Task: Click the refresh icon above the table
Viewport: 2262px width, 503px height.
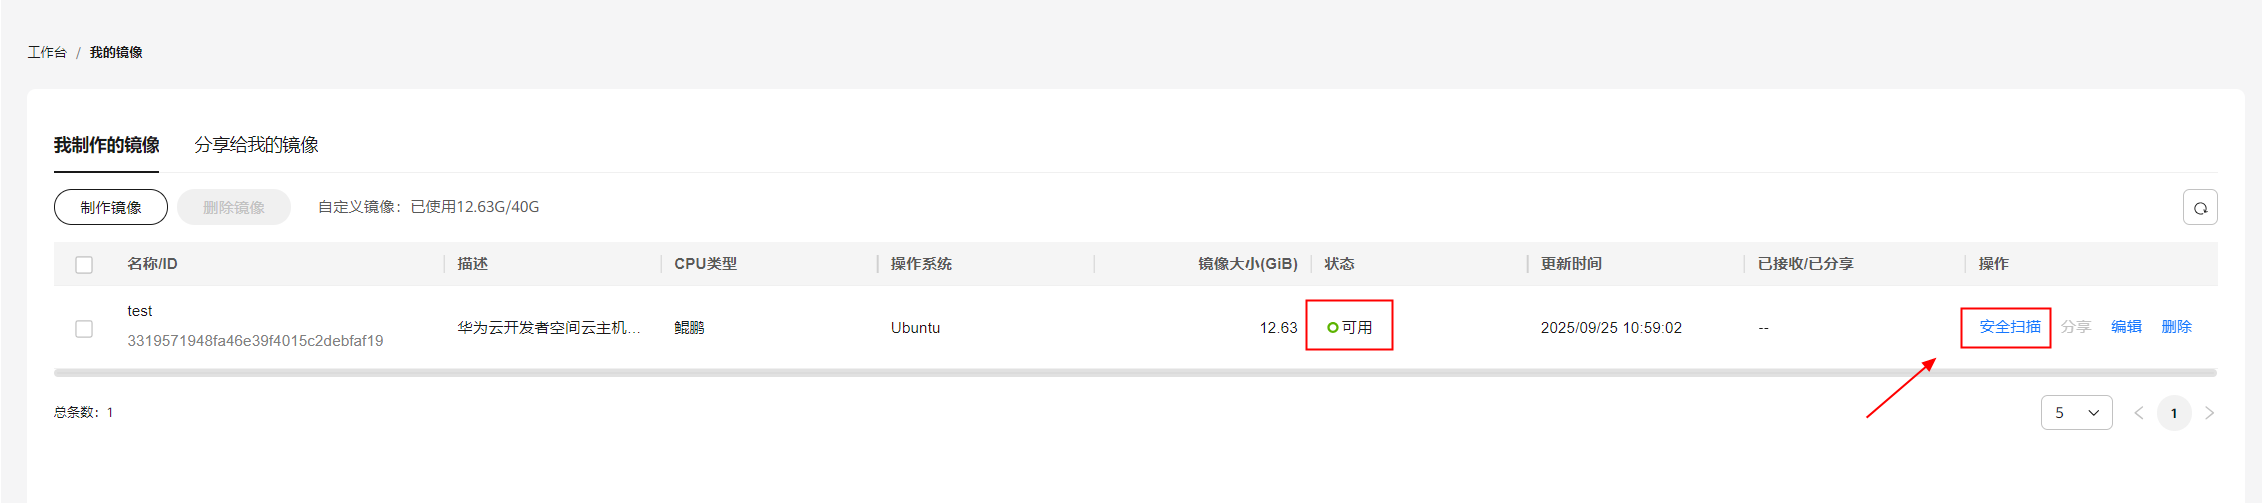Action: tap(2200, 208)
